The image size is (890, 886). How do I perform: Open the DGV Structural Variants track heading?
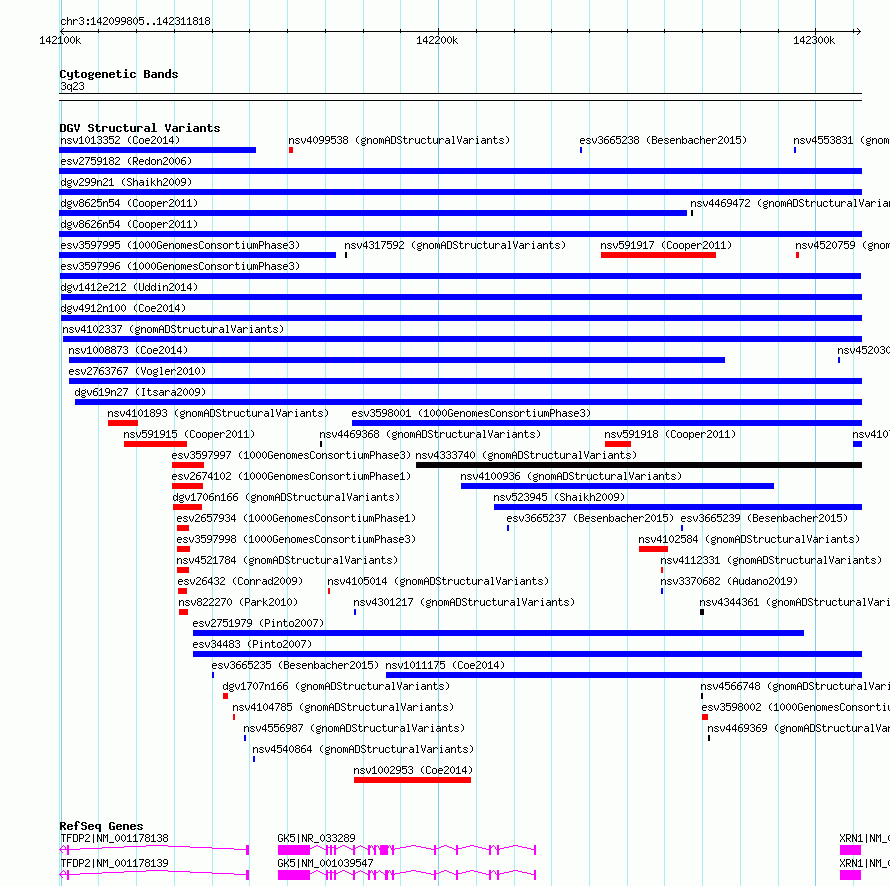pos(140,128)
